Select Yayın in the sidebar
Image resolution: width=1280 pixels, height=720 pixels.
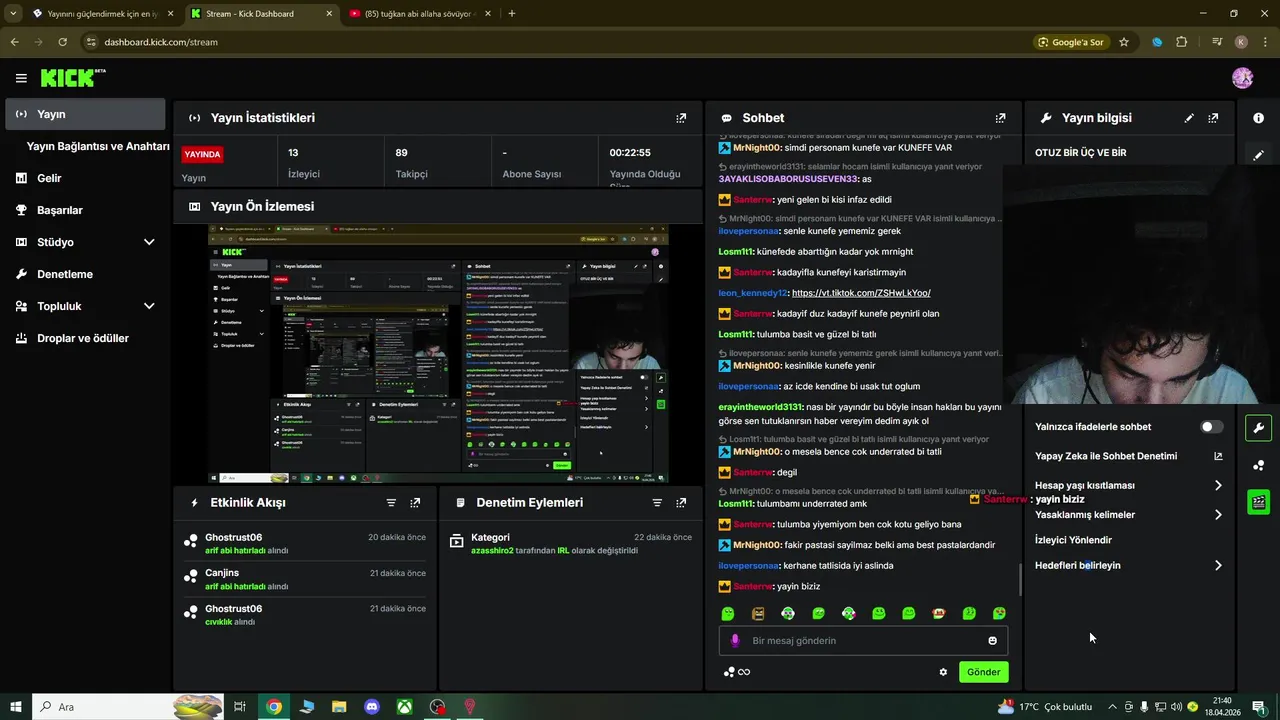tap(85, 114)
